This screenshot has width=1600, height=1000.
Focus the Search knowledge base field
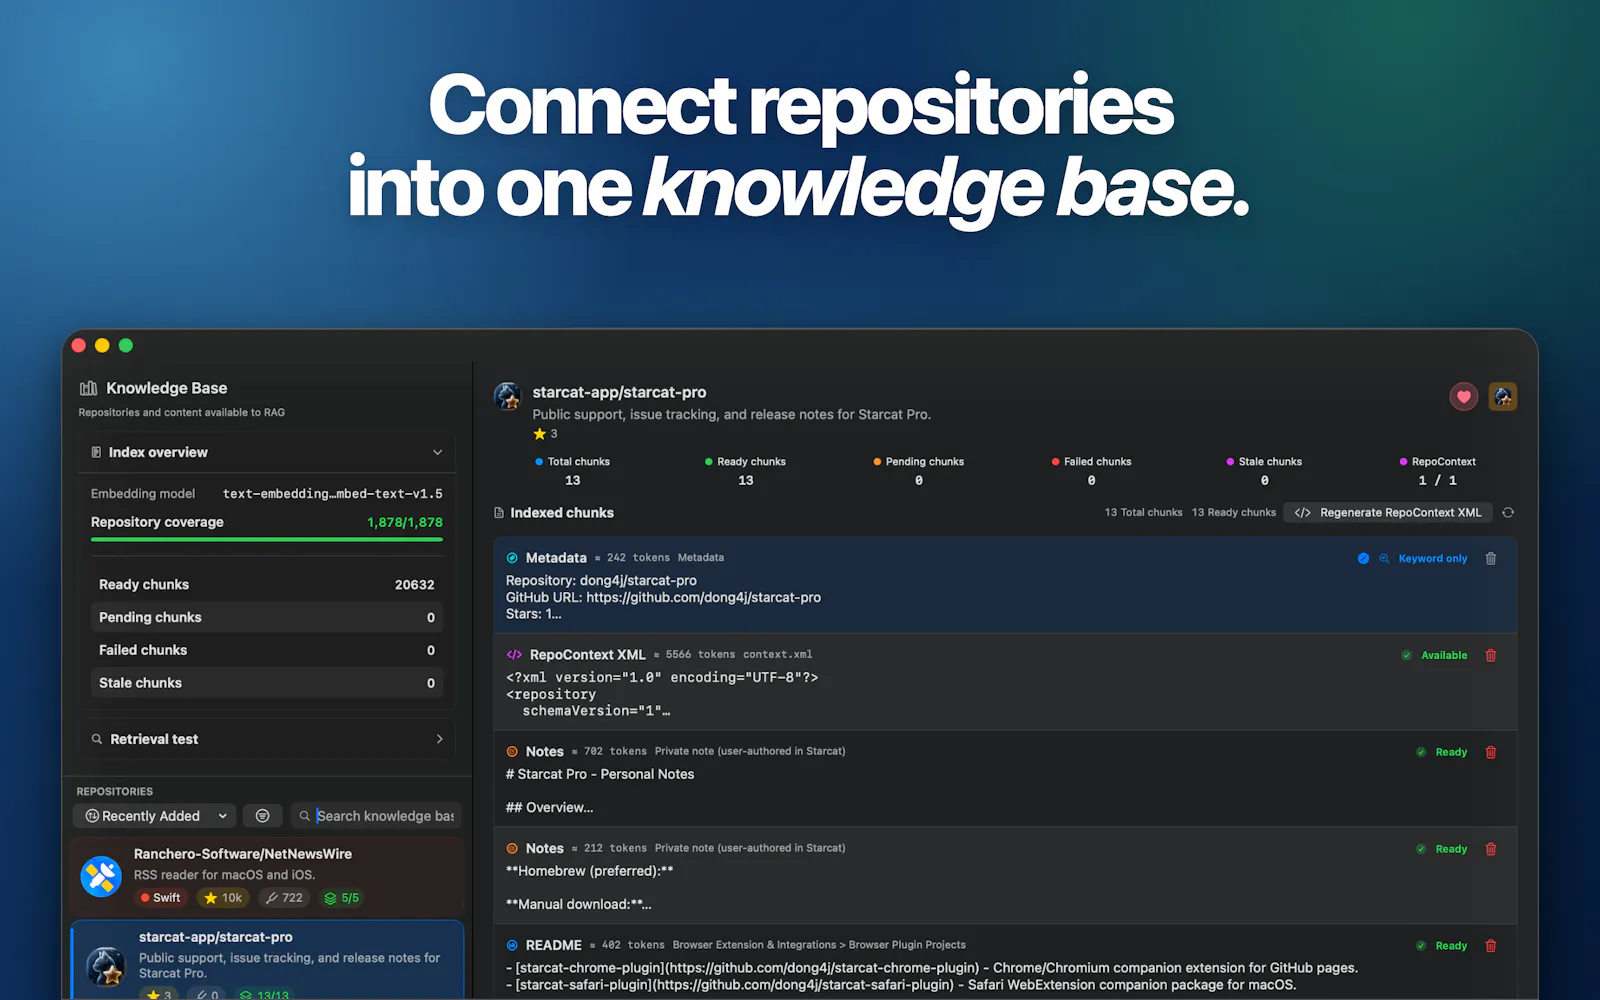tap(376, 816)
